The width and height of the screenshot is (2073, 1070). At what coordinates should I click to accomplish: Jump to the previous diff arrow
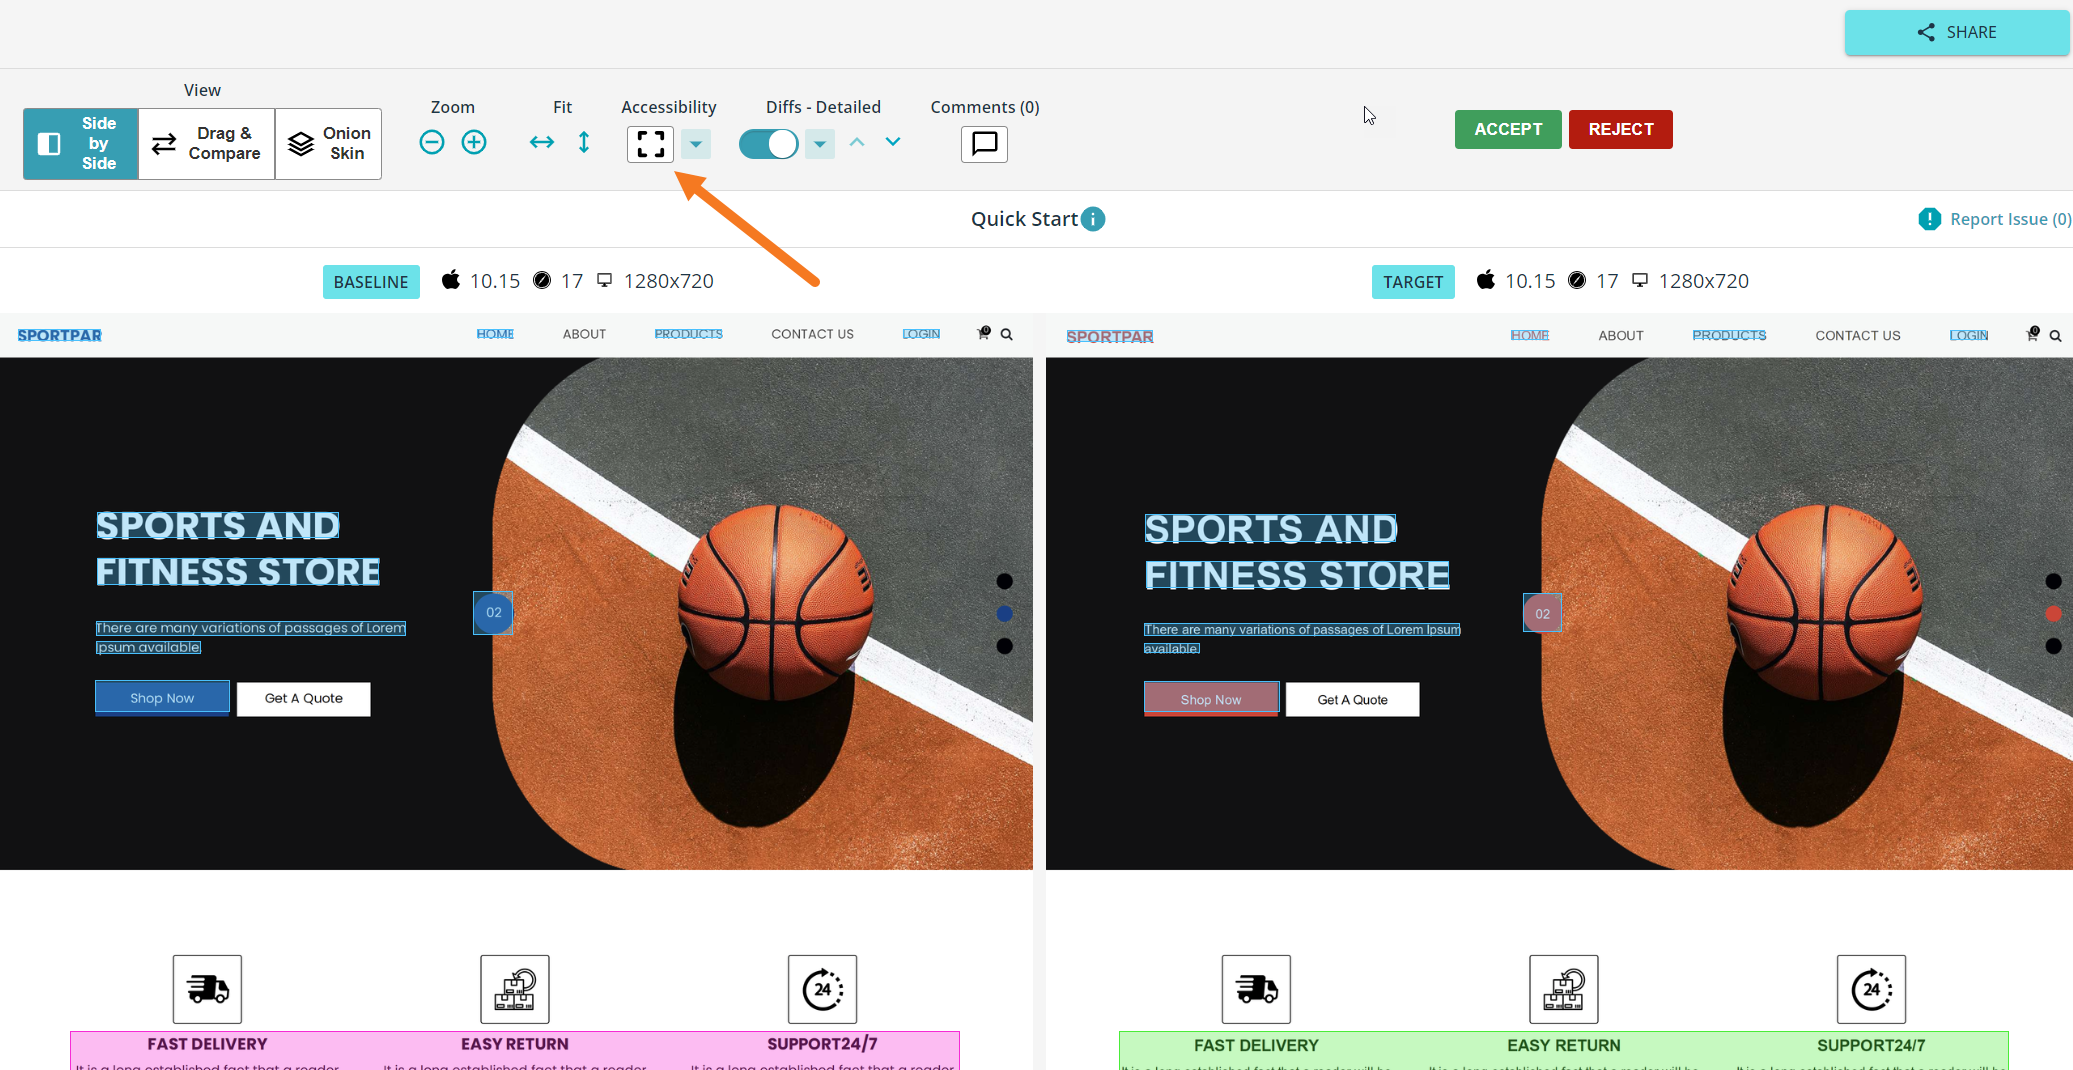tap(857, 143)
